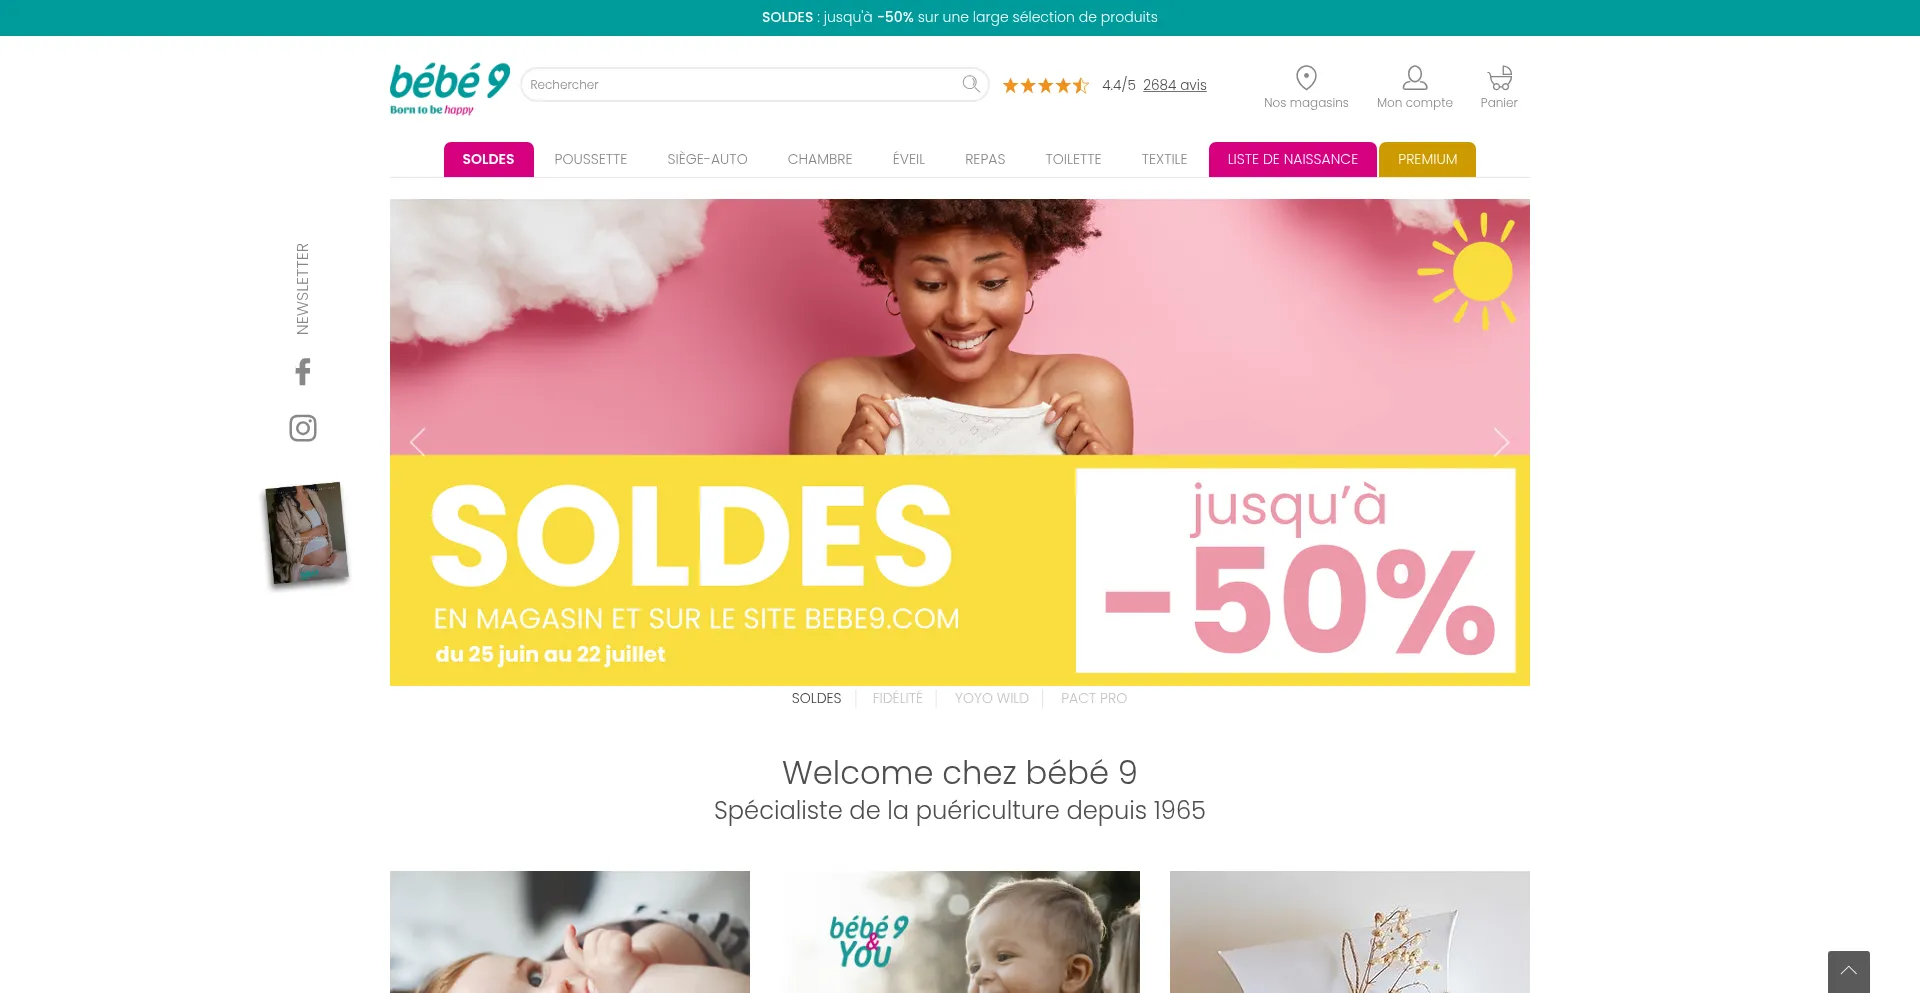
Task: Click the vertical NEWSLETTER link
Action: (303, 289)
